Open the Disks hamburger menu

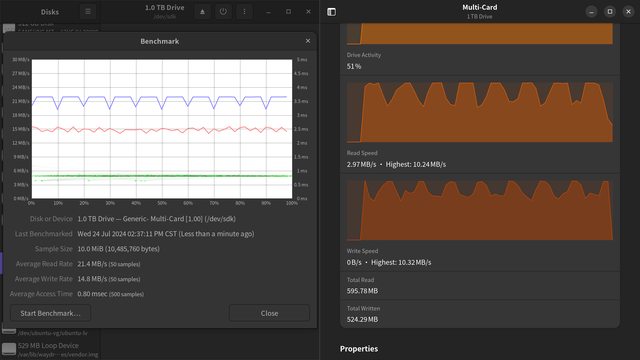click(88, 11)
